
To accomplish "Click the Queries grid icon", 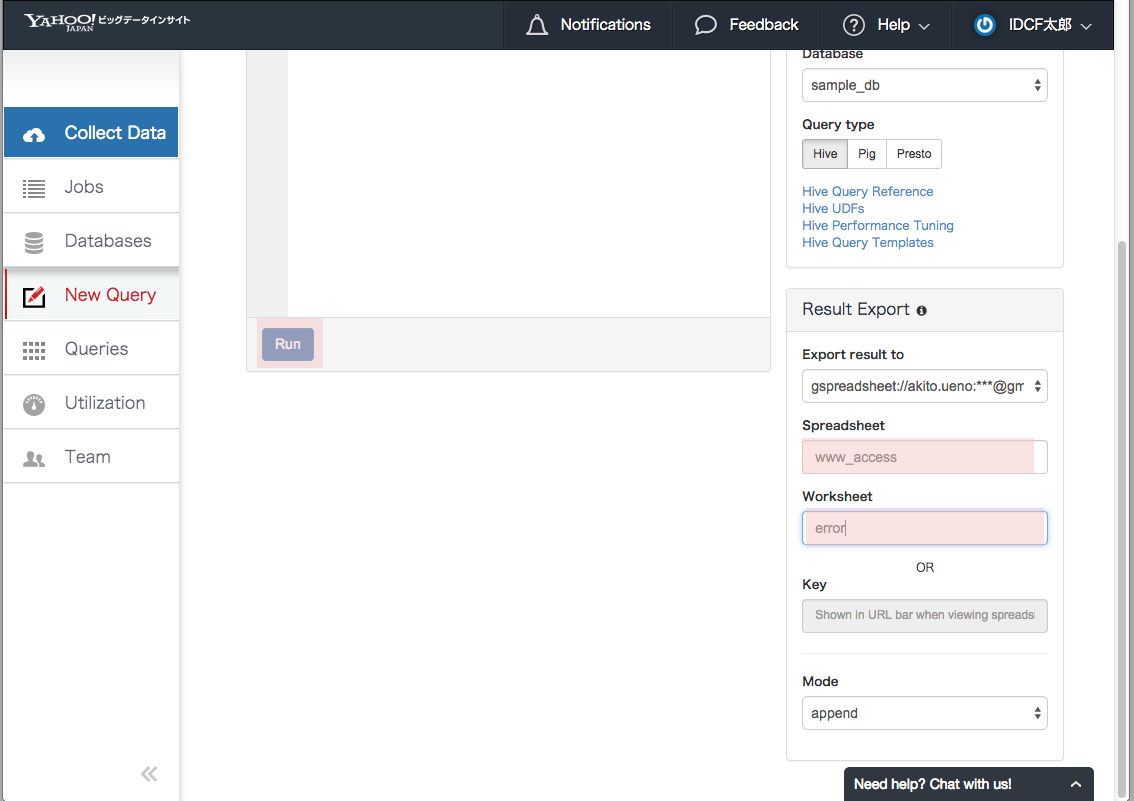I will click(33, 351).
